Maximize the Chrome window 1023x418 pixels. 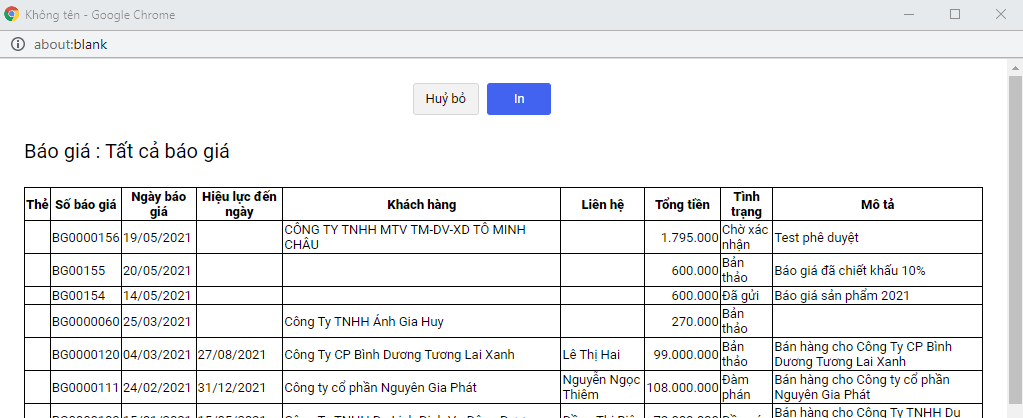click(x=954, y=14)
